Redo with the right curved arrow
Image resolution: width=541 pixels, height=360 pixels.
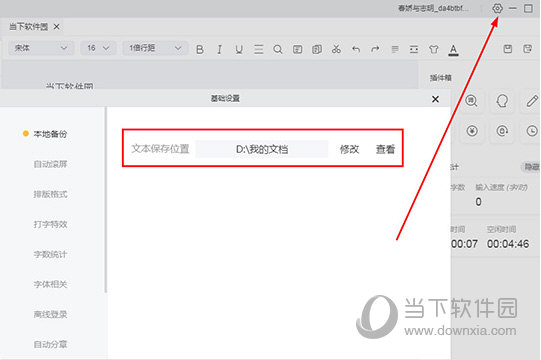[x=375, y=49]
